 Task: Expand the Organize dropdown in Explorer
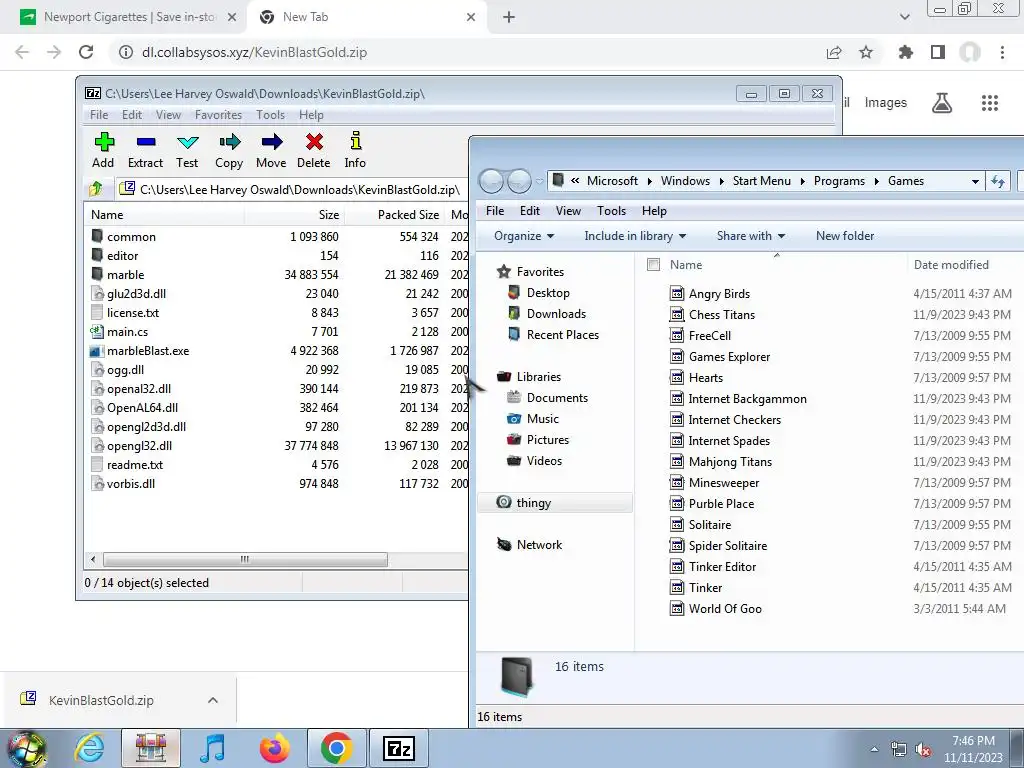click(524, 236)
